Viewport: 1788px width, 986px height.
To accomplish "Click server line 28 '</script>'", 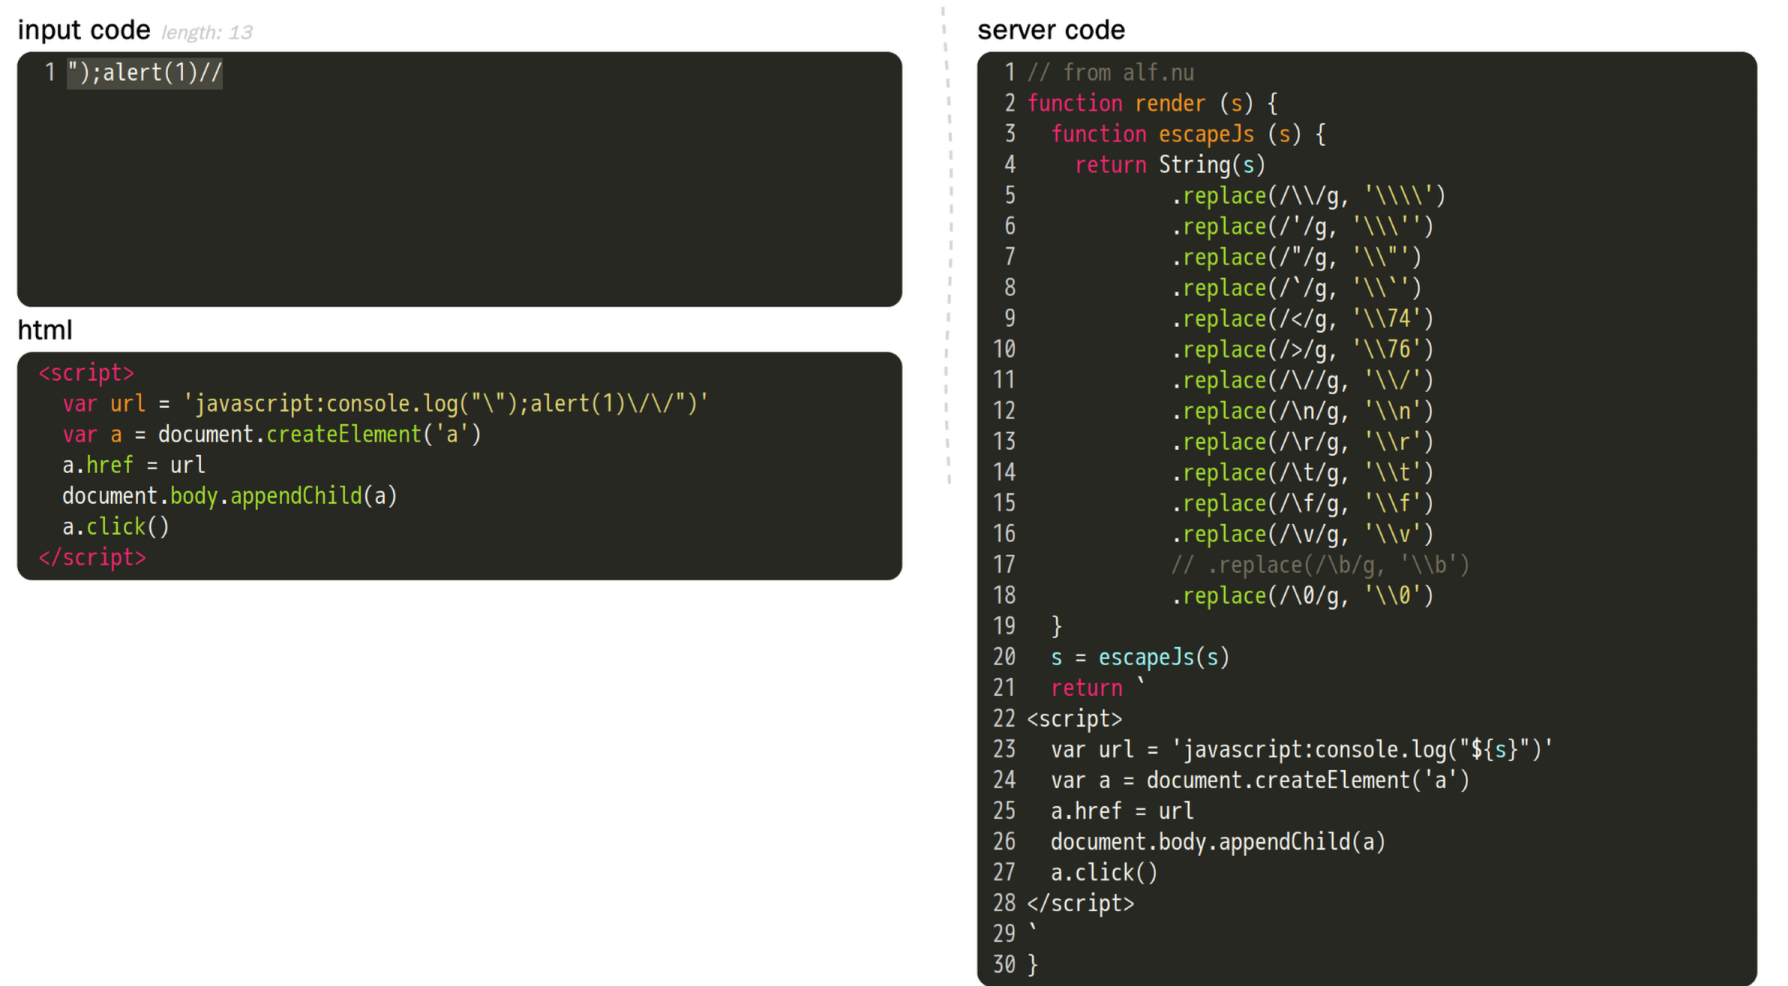I will point(1081,904).
